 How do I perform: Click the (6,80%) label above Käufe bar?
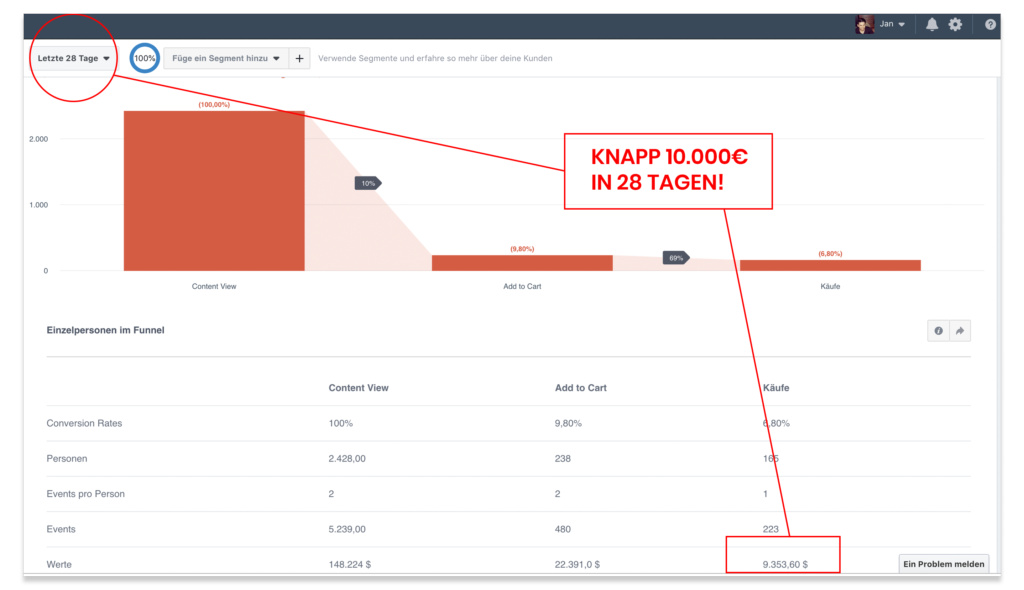click(x=830, y=254)
